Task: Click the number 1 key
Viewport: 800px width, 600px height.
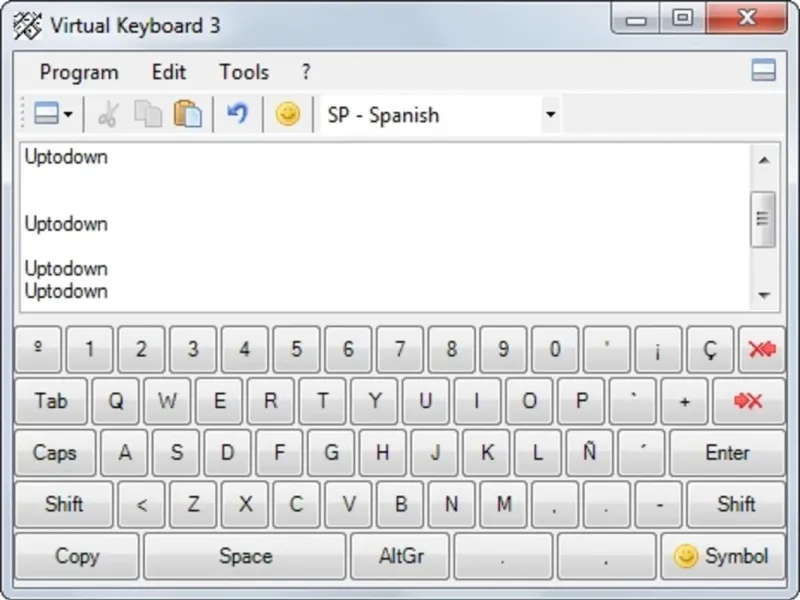Action: point(90,349)
